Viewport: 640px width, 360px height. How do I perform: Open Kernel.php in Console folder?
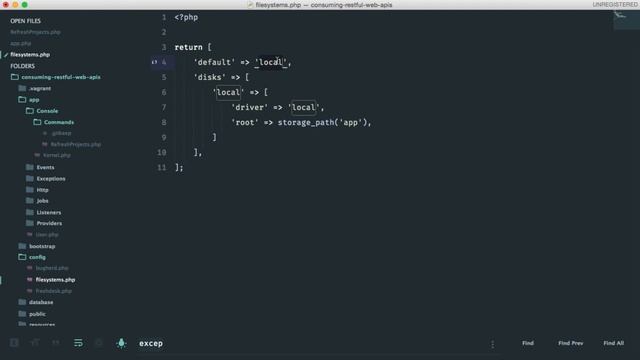[56, 155]
